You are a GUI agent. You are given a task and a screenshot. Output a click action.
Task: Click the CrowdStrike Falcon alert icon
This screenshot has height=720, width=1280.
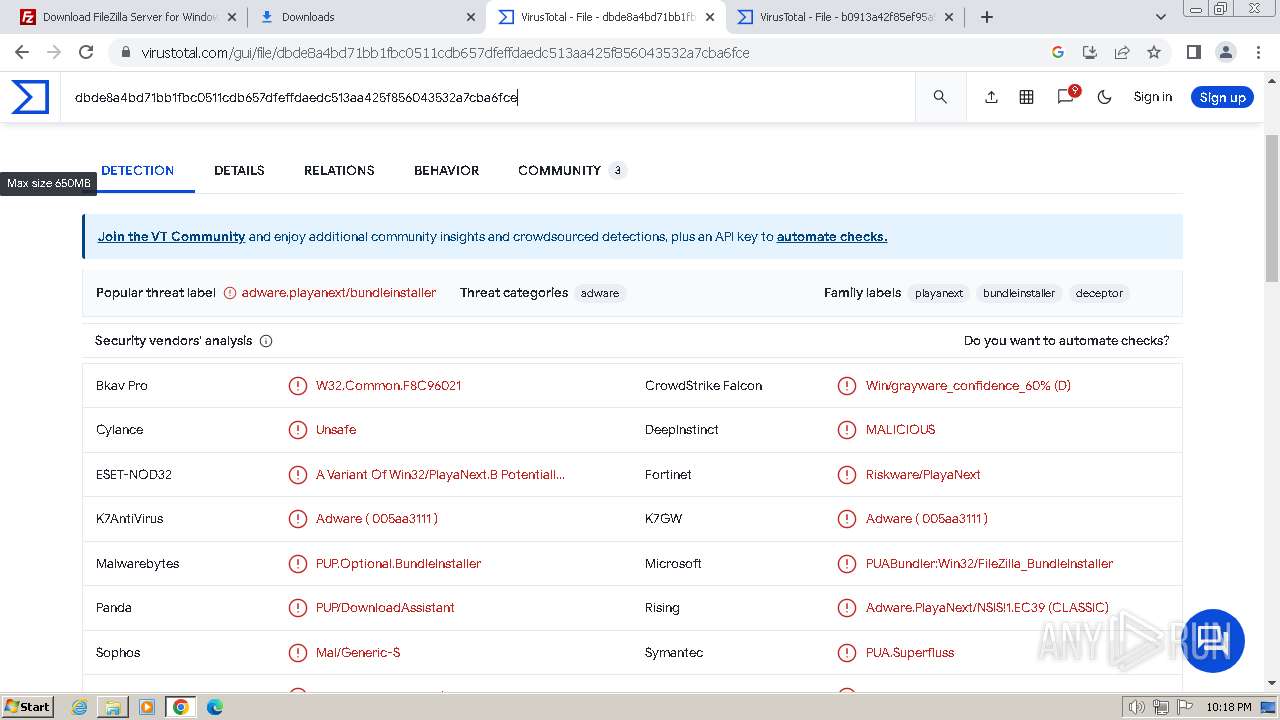(x=847, y=386)
